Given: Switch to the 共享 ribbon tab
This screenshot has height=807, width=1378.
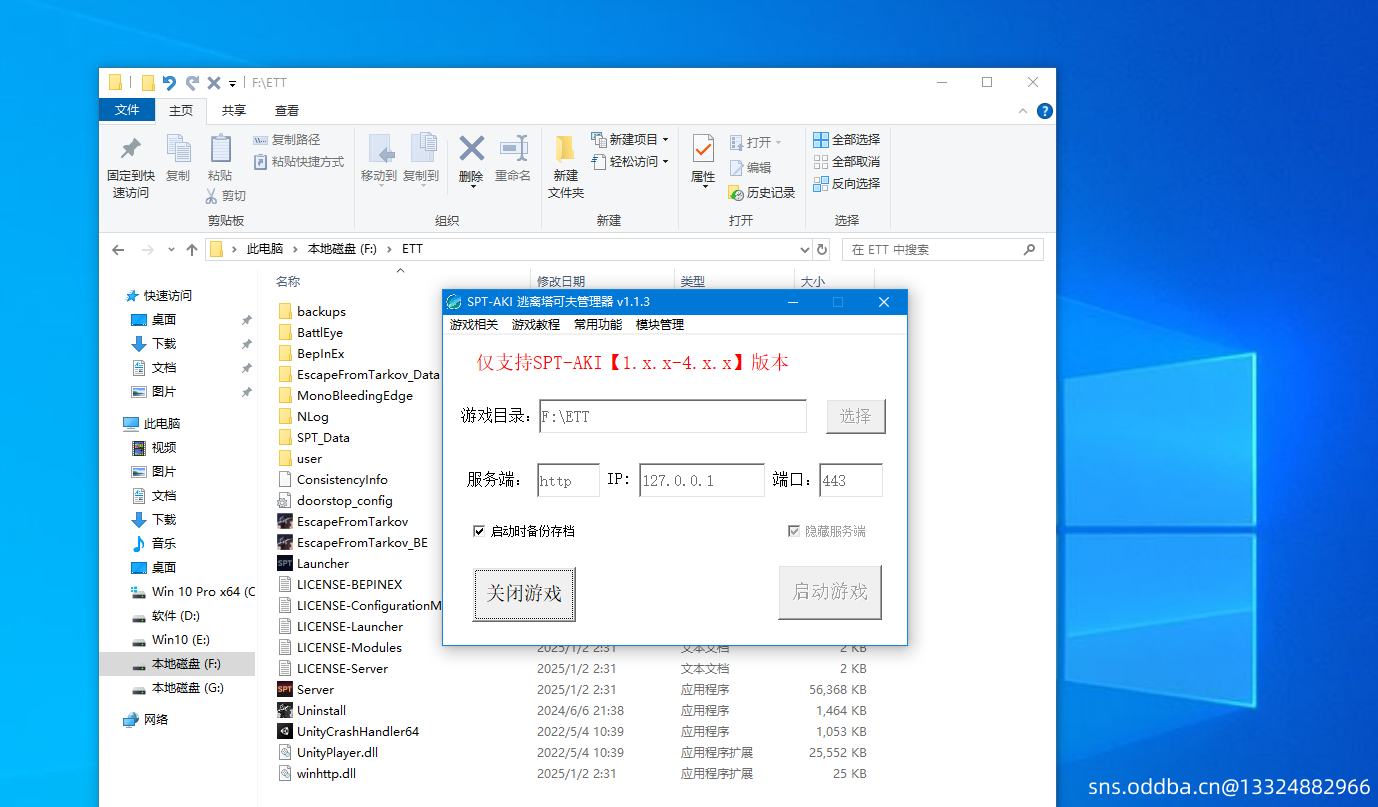Looking at the screenshot, I should click(234, 111).
